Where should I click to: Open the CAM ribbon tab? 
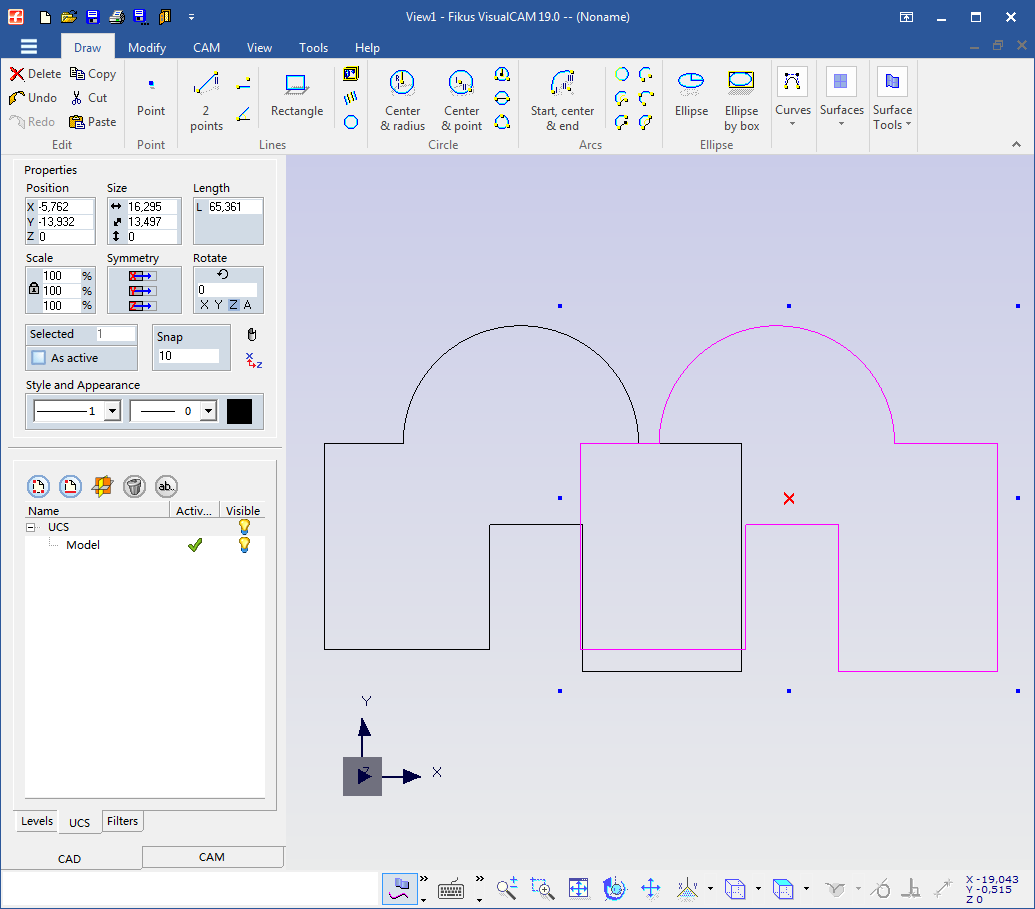point(206,48)
